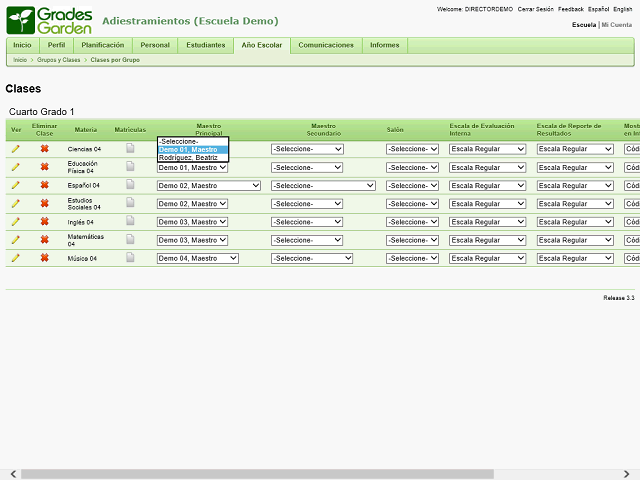
Task: Delete Matemáticas 04 with the red X
Action: pyautogui.click(x=44, y=240)
